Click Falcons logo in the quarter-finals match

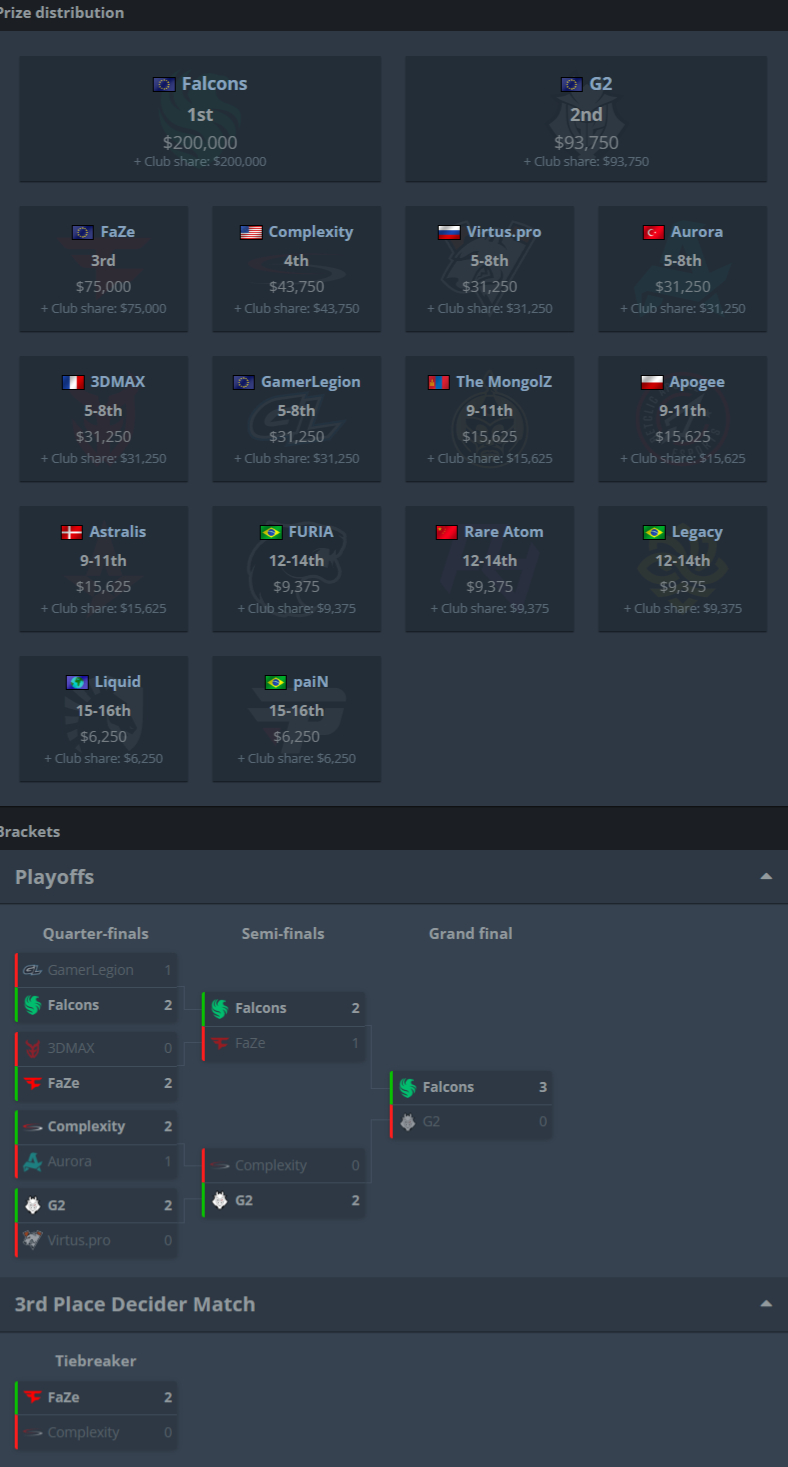click(x=32, y=1005)
